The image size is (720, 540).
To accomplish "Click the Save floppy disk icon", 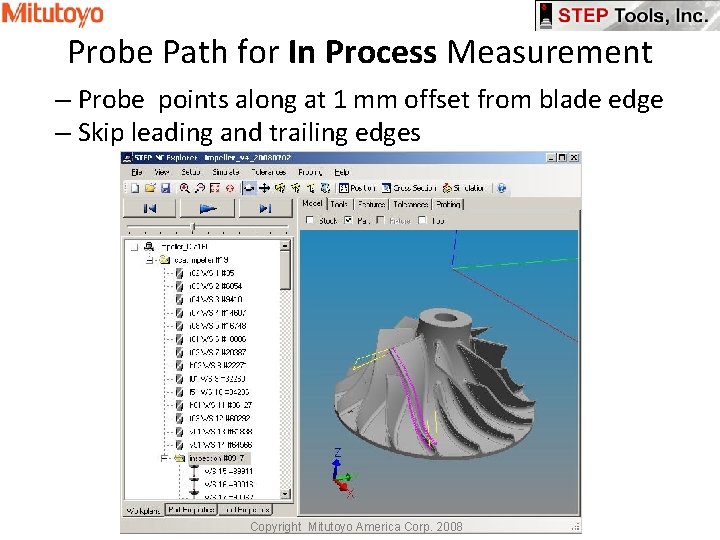I will click(165, 188).
